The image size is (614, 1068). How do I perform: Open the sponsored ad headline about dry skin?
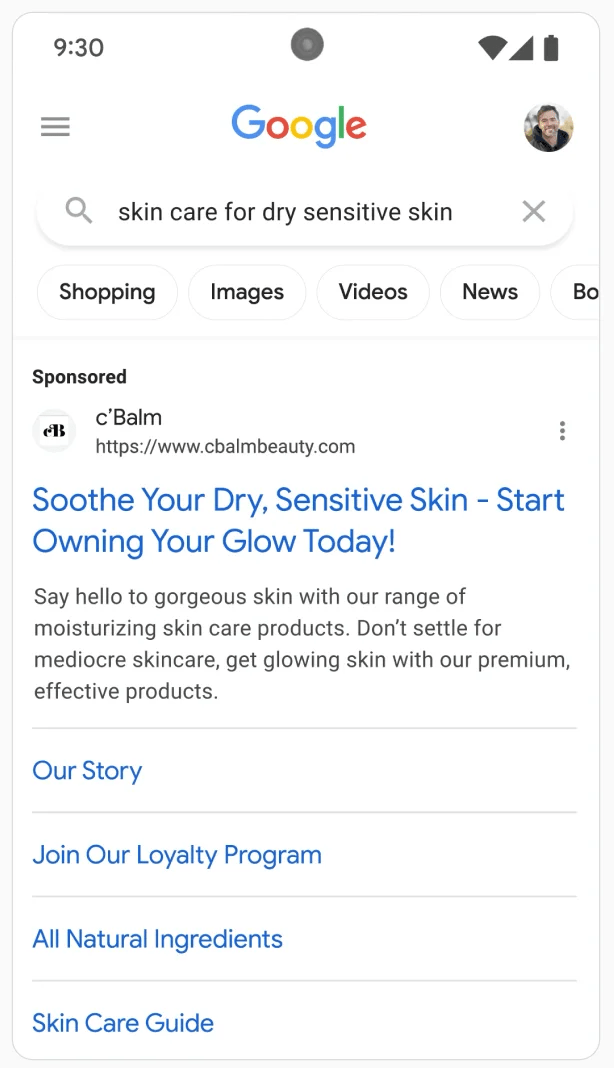[x=298, y=520]
